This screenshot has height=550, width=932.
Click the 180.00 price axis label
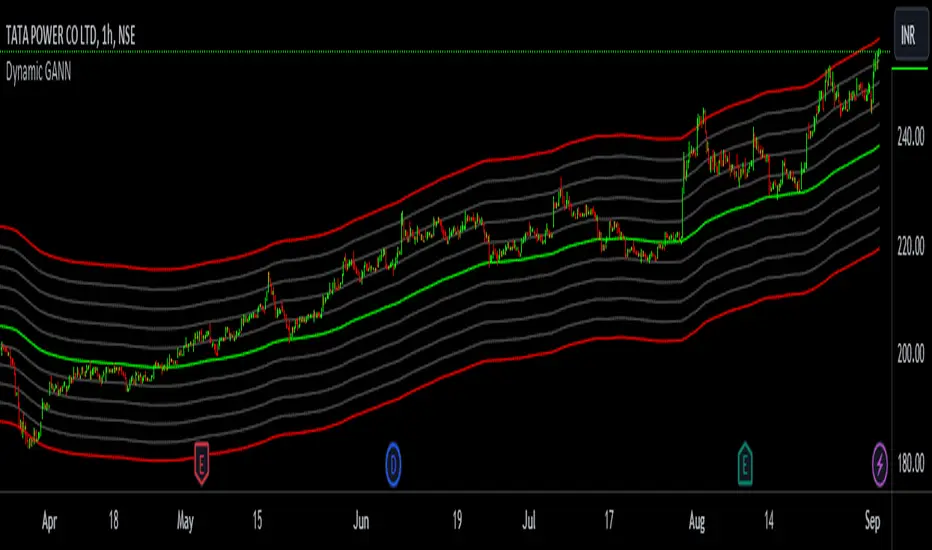(911, 462)
